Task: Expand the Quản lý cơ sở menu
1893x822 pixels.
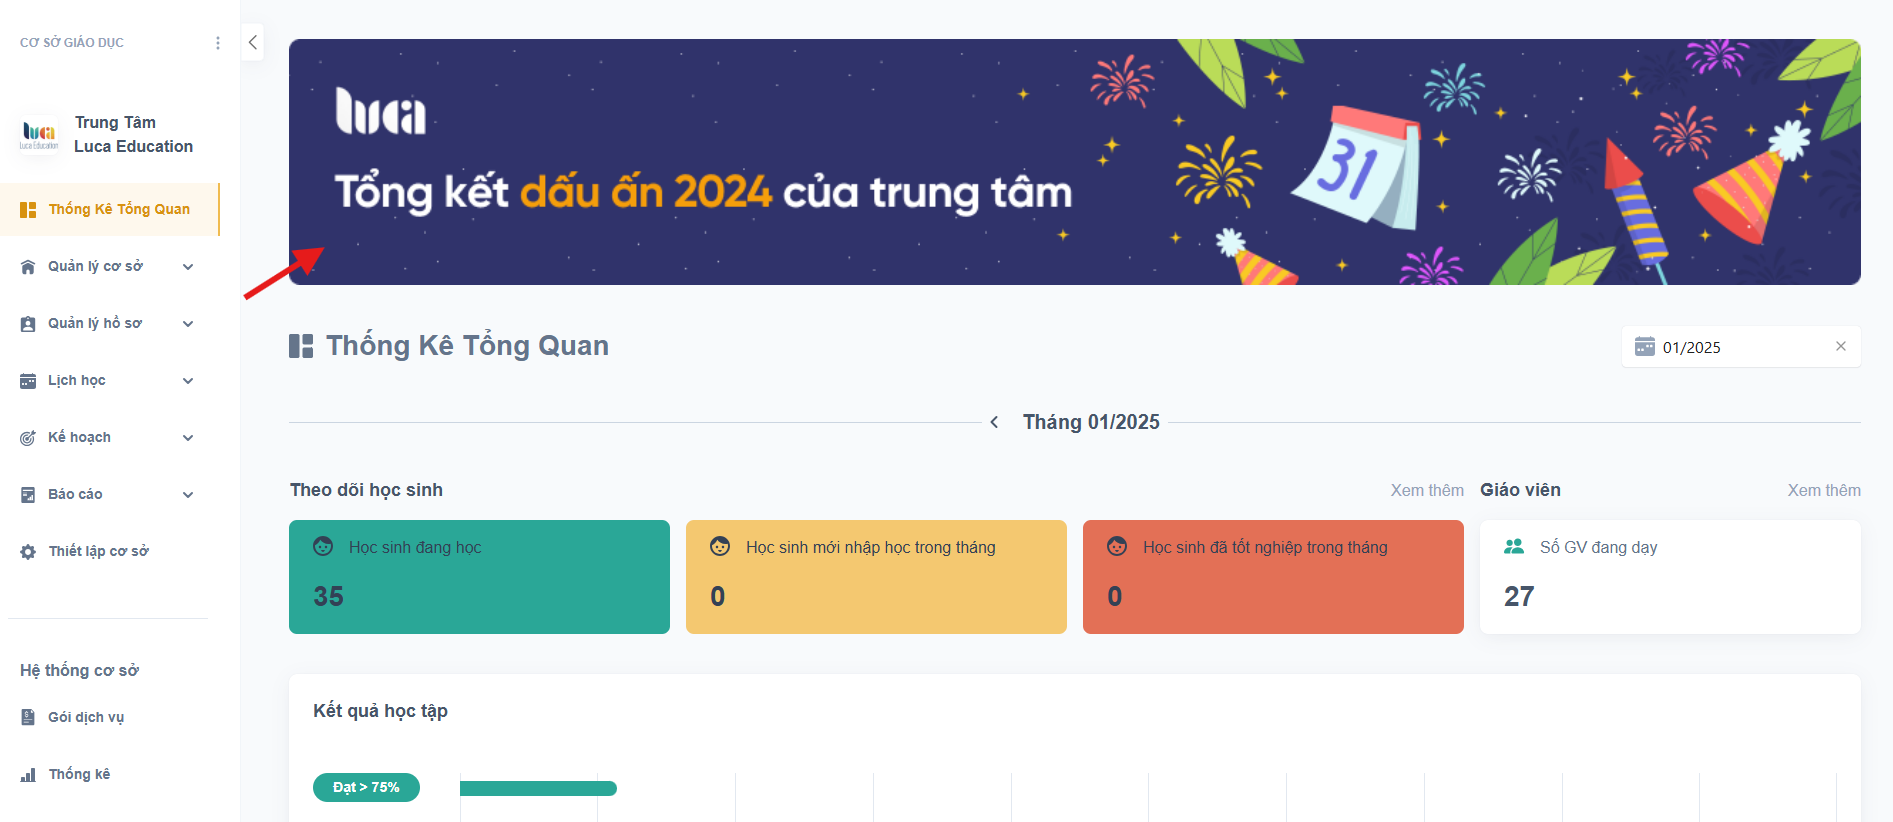Action: coord(188,266)
